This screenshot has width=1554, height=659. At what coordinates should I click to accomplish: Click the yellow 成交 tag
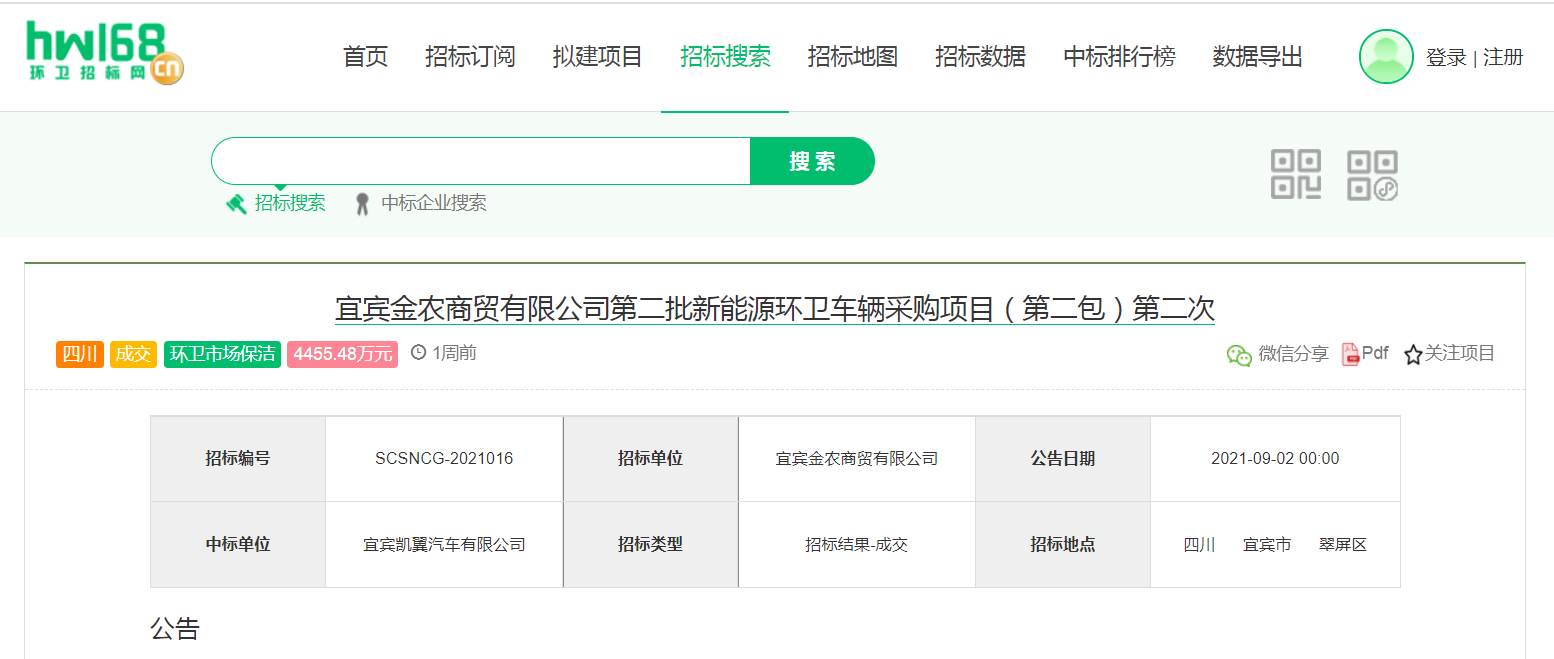click(133, 354)
